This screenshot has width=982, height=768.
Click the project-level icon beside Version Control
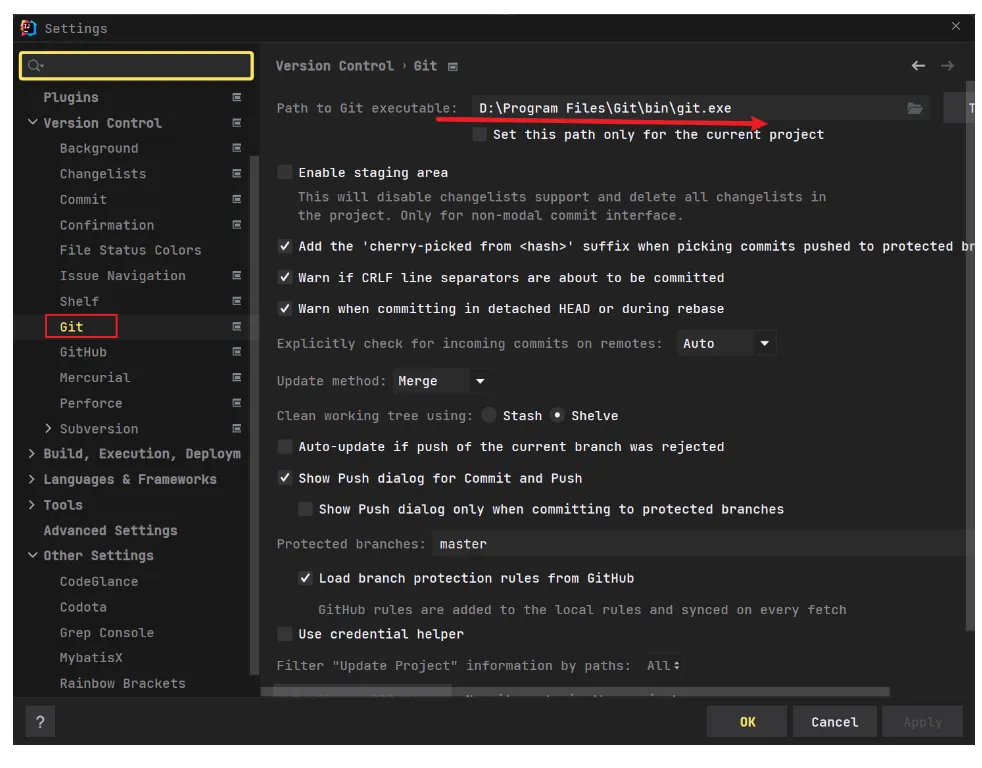[237, 123]
